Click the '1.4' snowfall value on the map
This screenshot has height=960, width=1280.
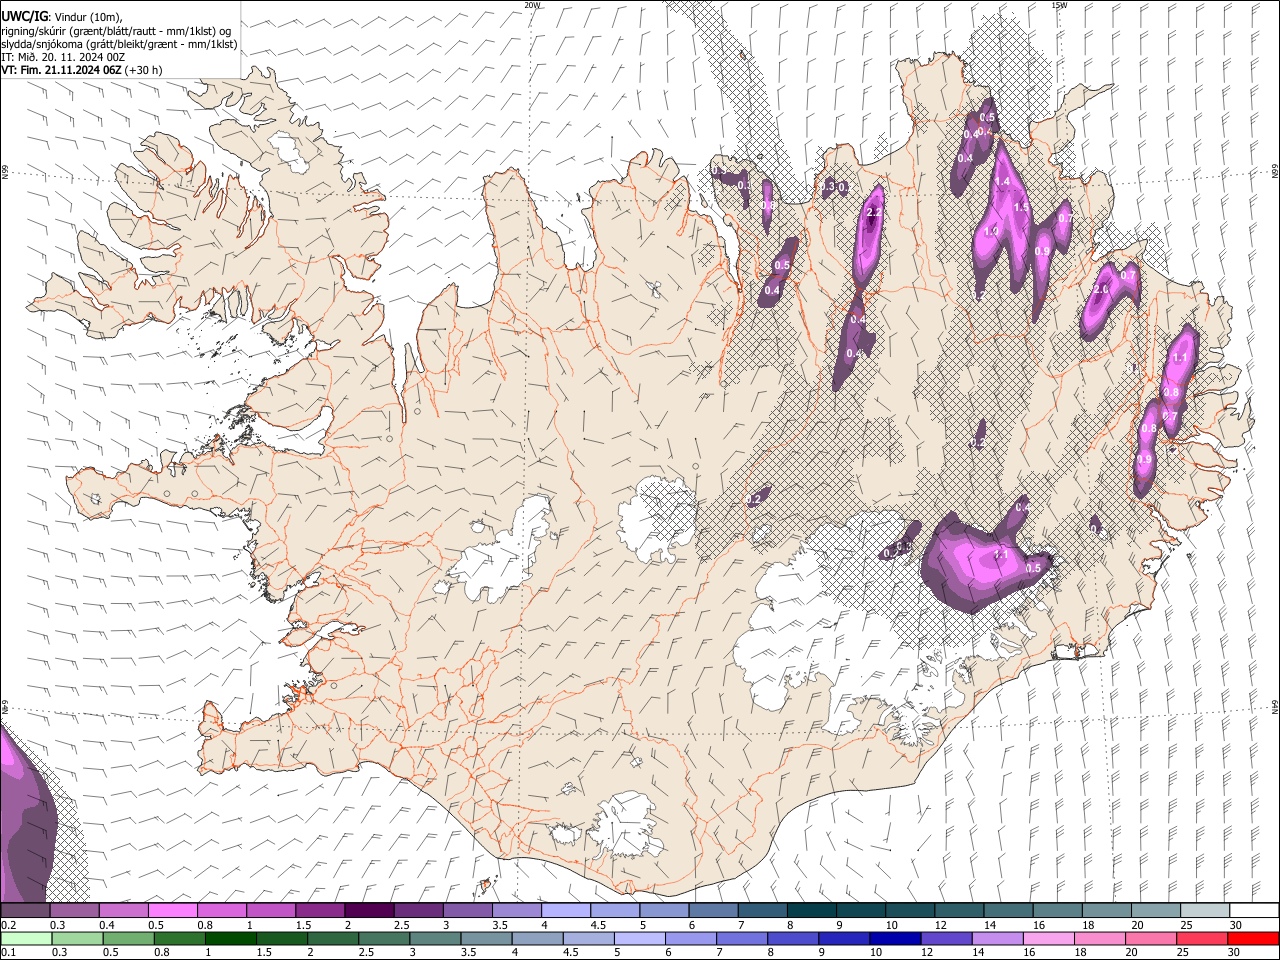pos(1001,181)
